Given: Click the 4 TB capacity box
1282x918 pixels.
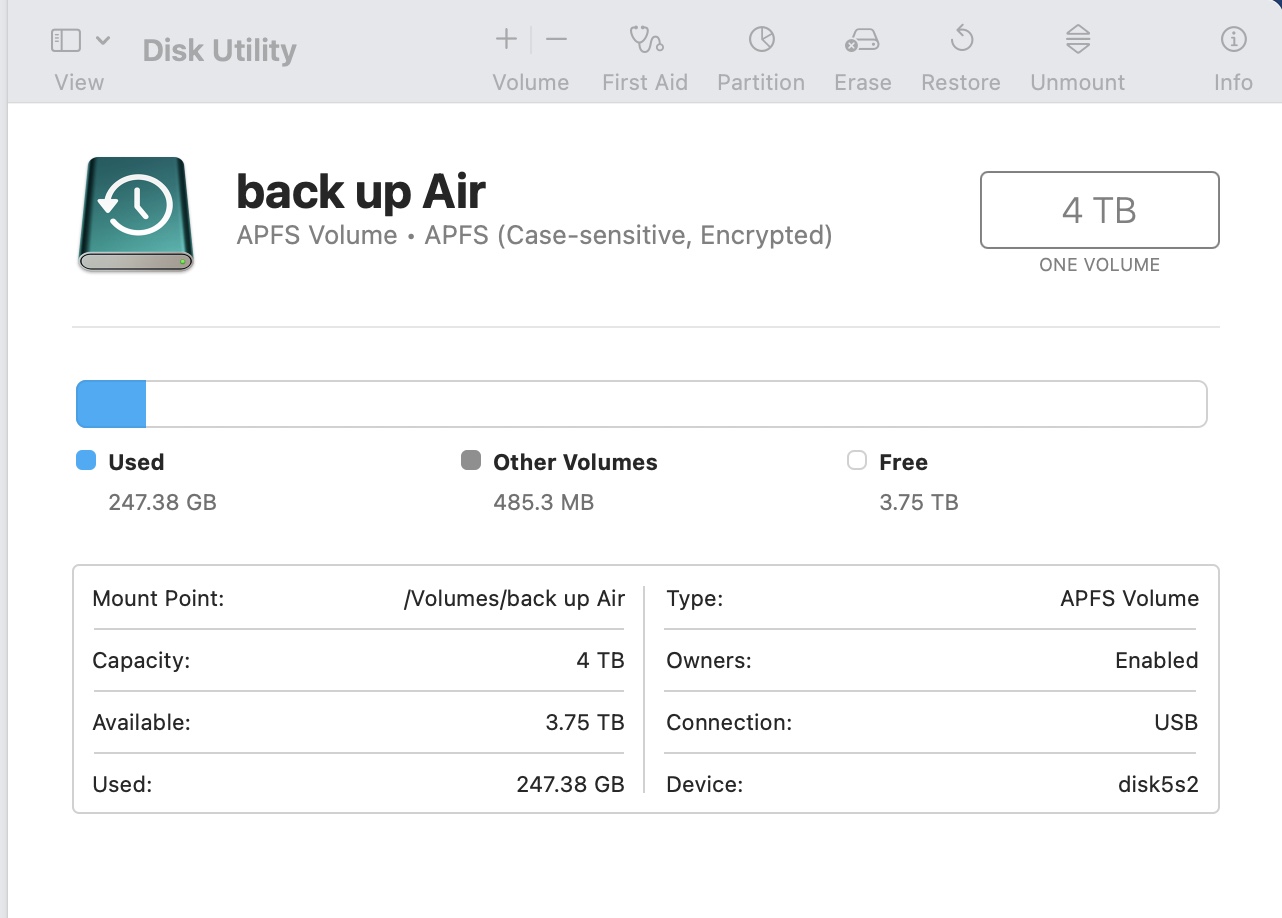Looking at the screenshot, I should (1099, 211).
